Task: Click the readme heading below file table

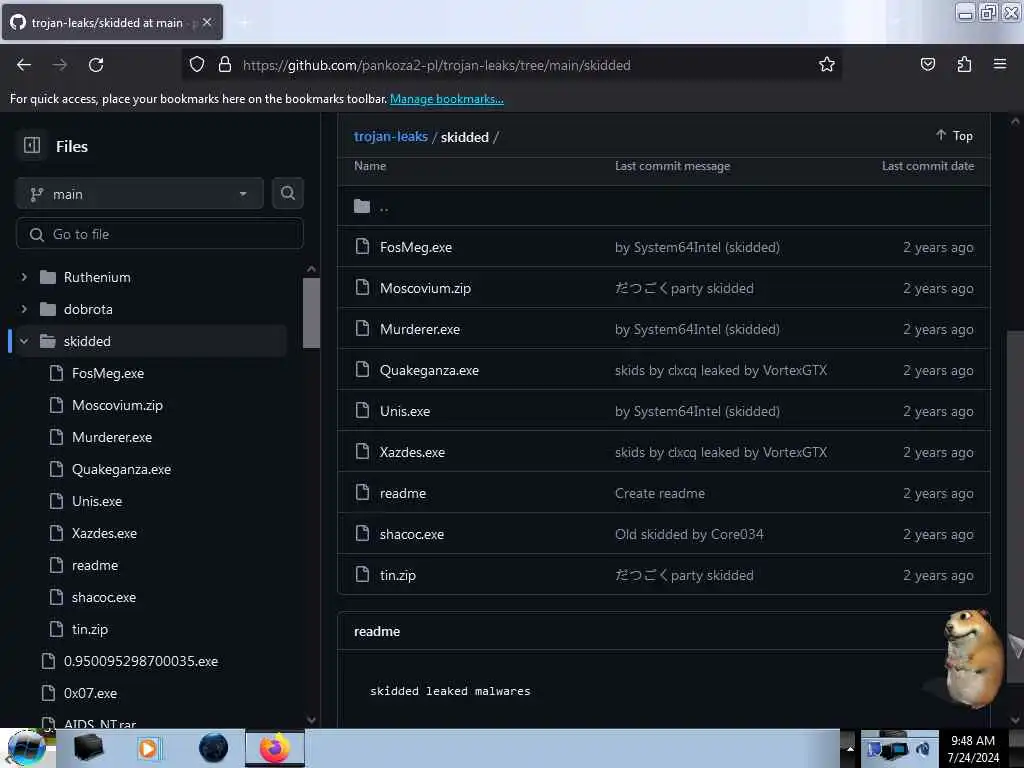Action: coord(377,632)
